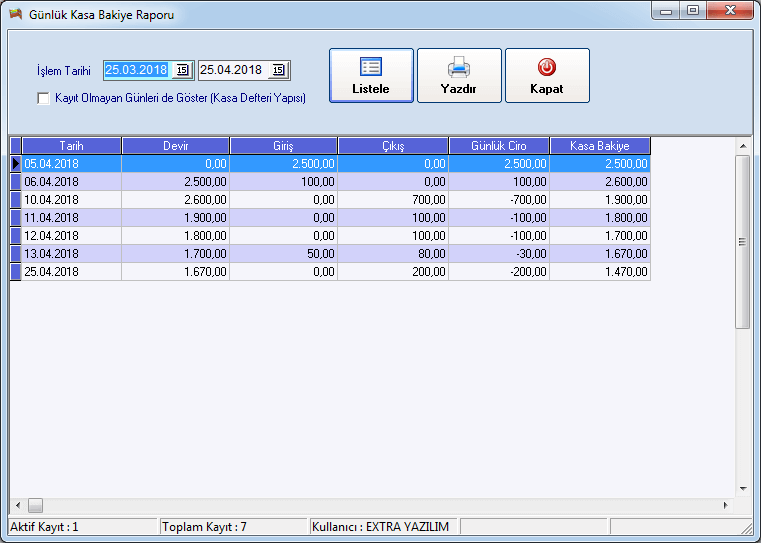The height and width of the screenshot is (543, 761).
Task: Click the Kasa Bakiye column header
Action: [600, 146]
